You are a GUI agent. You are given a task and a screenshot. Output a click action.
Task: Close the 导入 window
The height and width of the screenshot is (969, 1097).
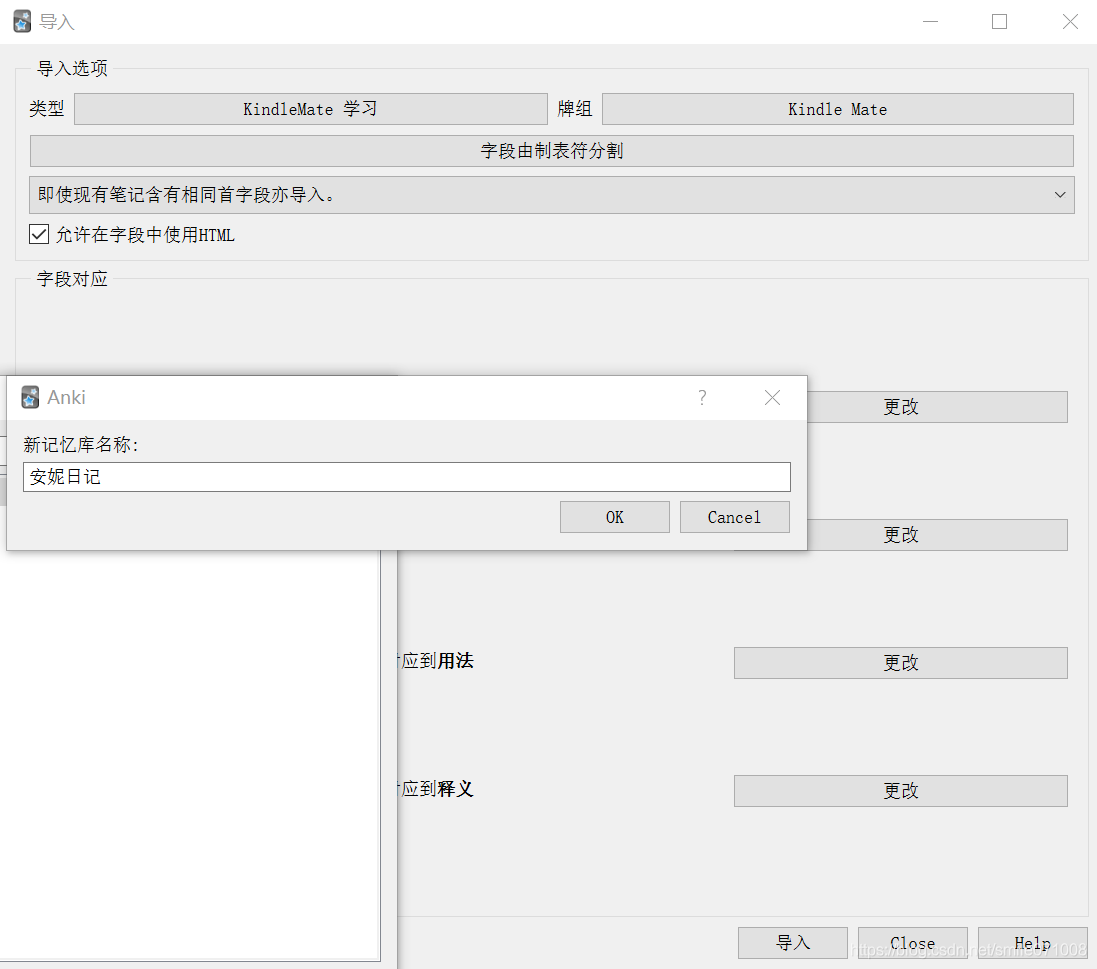(x=1070, y=22)
